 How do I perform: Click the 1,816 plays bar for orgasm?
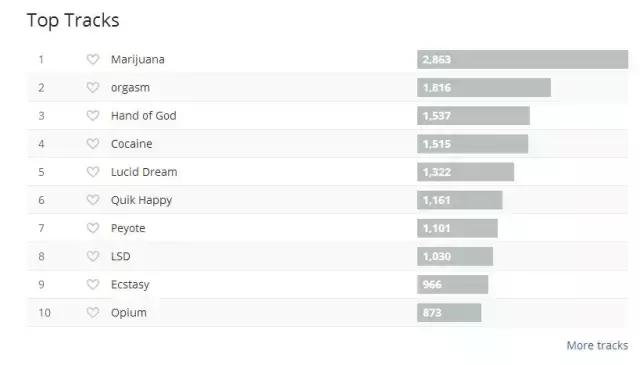coord(484,87)
